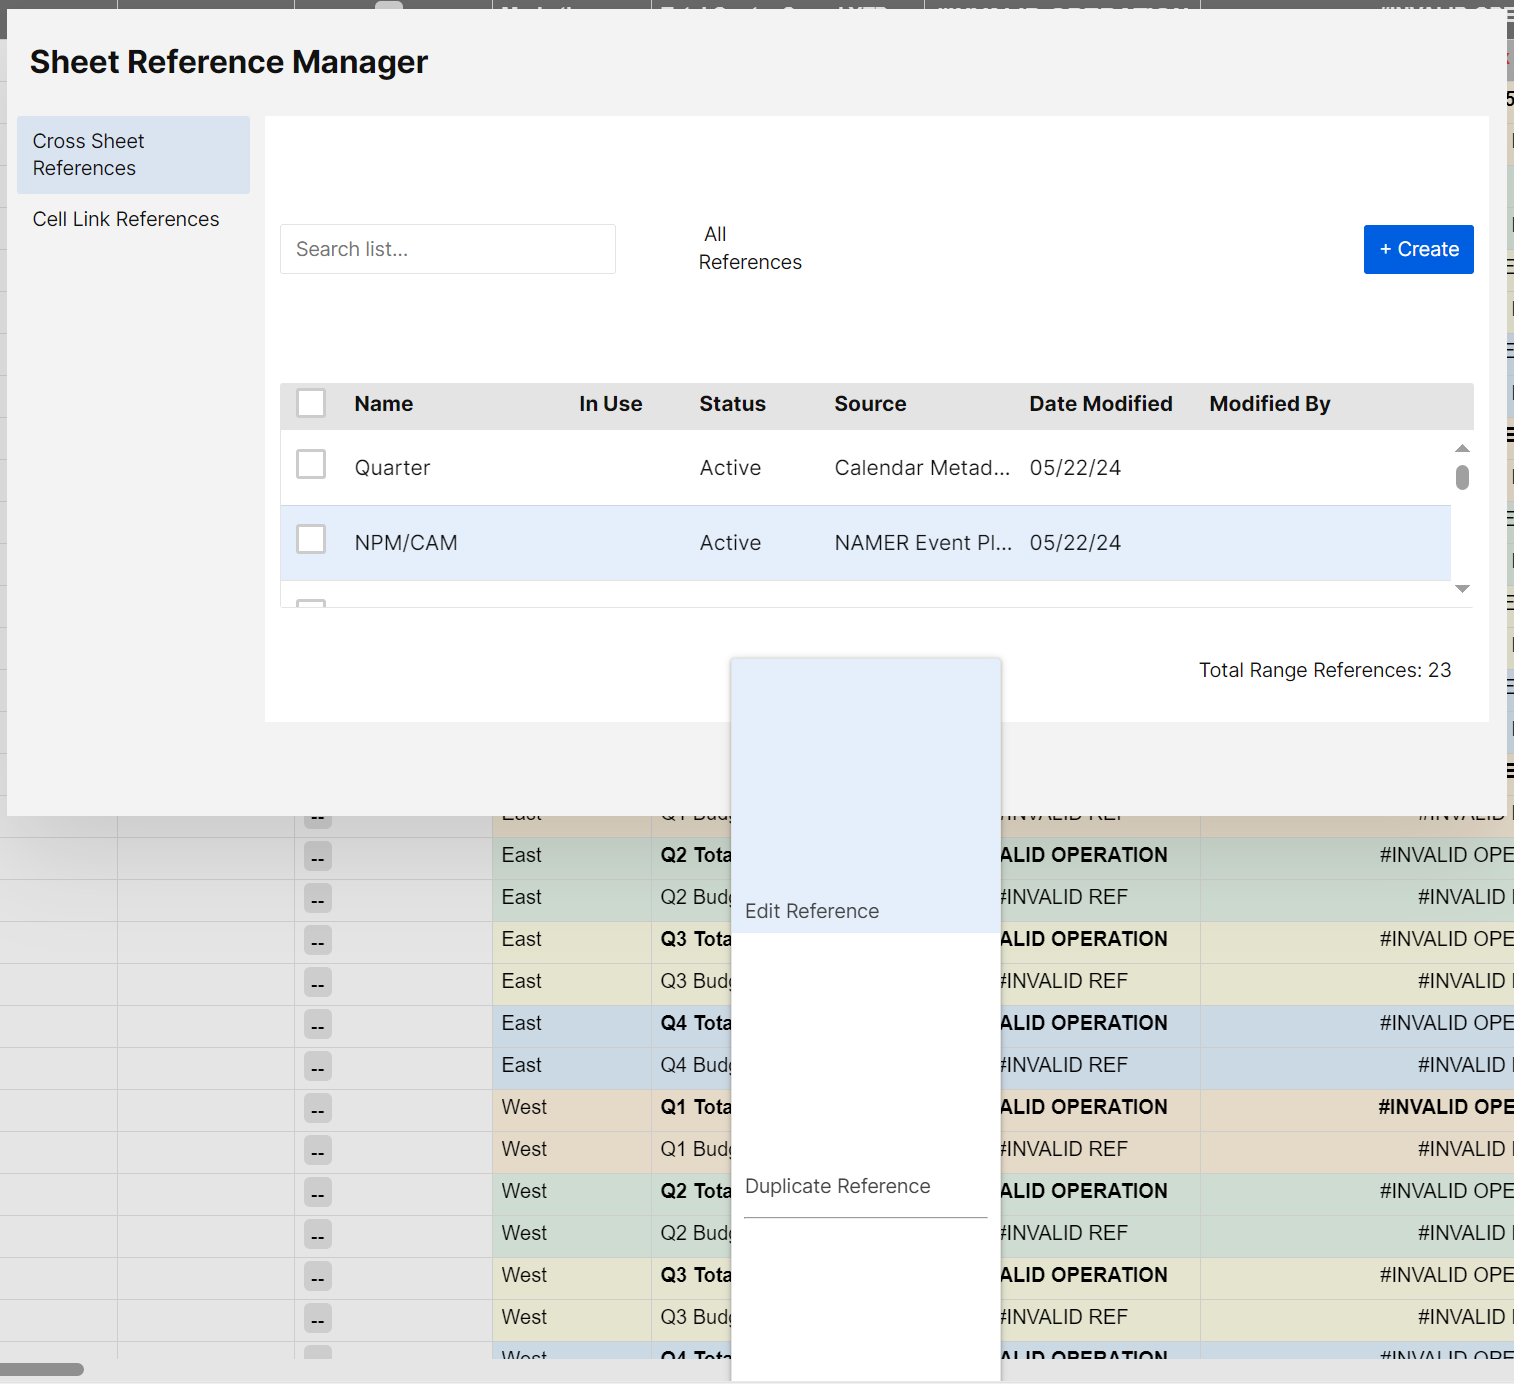Sort by the Date Modified column header
Viewport: 1514px width, 1384px height.
(x=1101, y=404)
